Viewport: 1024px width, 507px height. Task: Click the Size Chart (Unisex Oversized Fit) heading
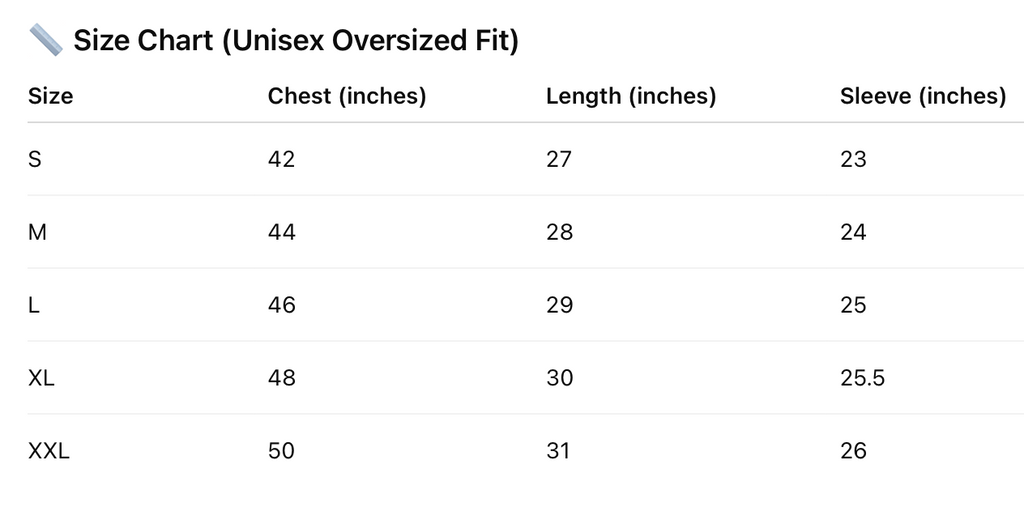click(x=296, y=42)
